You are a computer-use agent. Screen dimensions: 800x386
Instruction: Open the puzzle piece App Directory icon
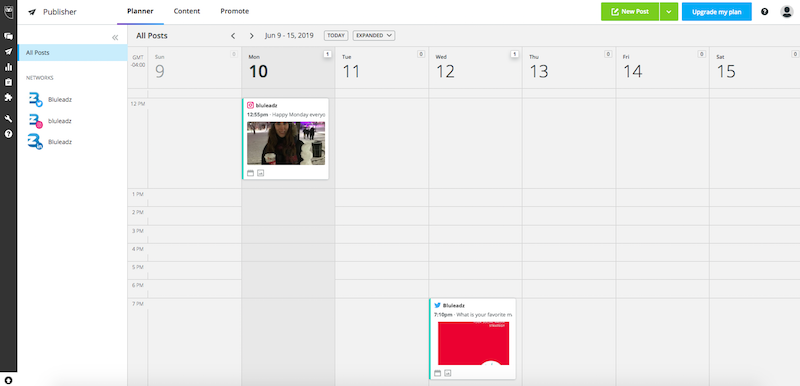coord(8,97)
